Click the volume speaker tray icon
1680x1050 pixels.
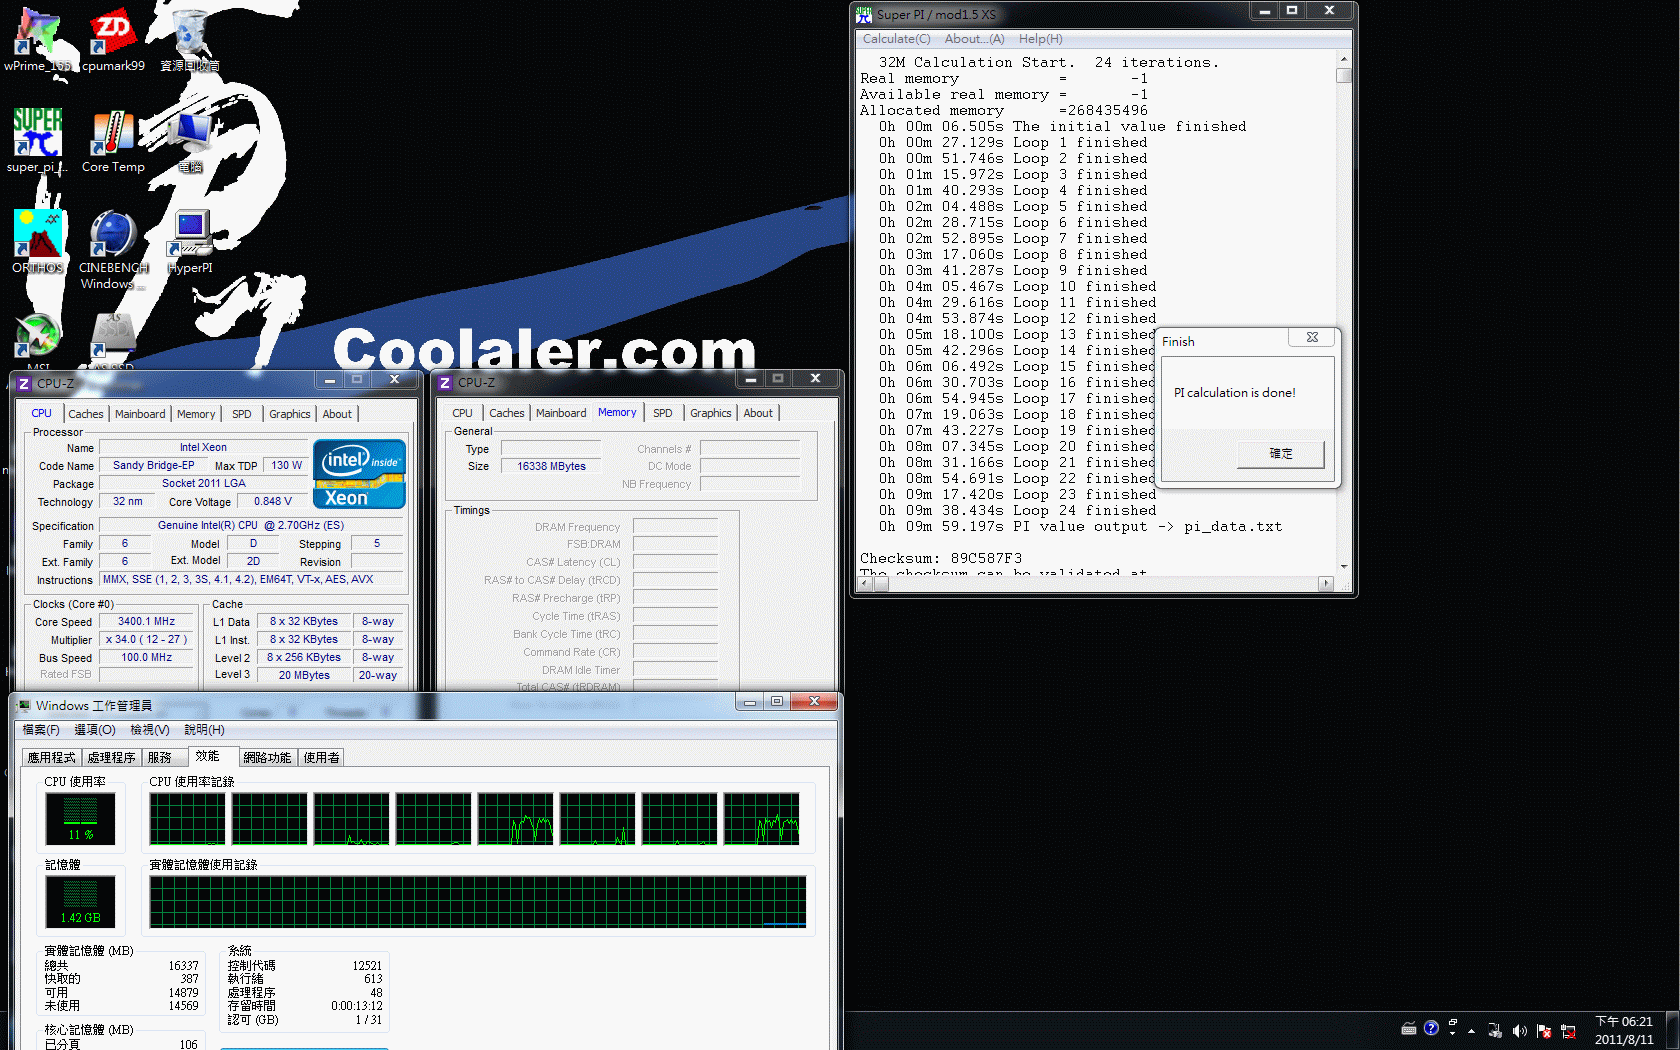pyautogui.click(x=1519, y=1030)
